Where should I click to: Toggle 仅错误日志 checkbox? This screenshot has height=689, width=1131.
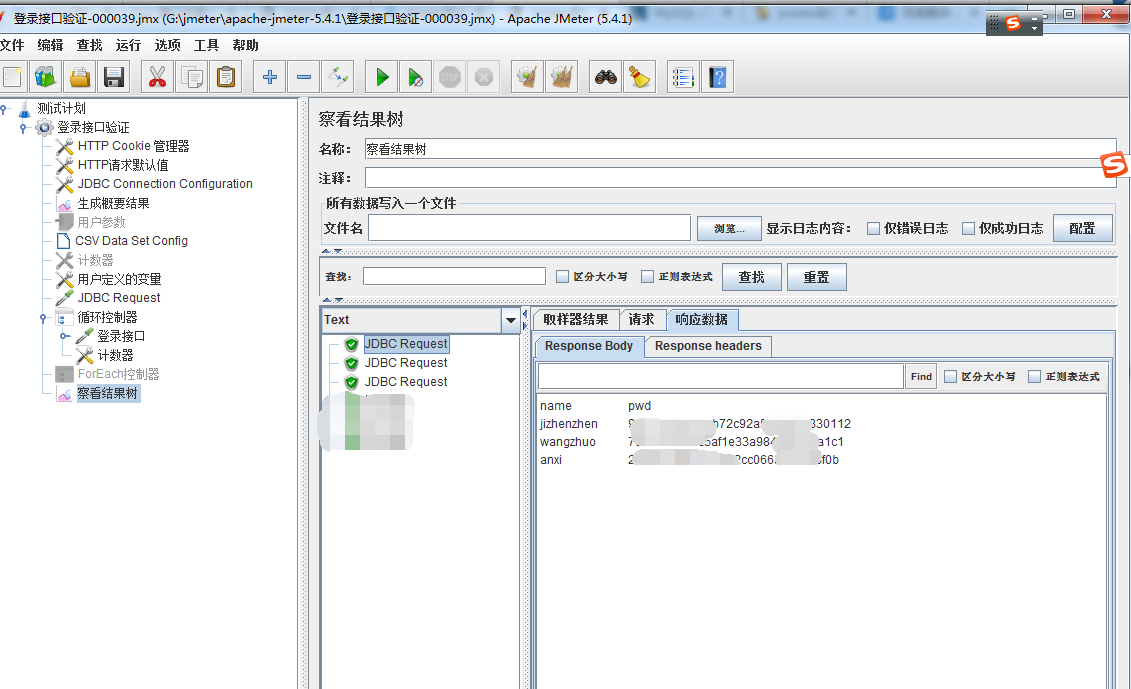873,229
